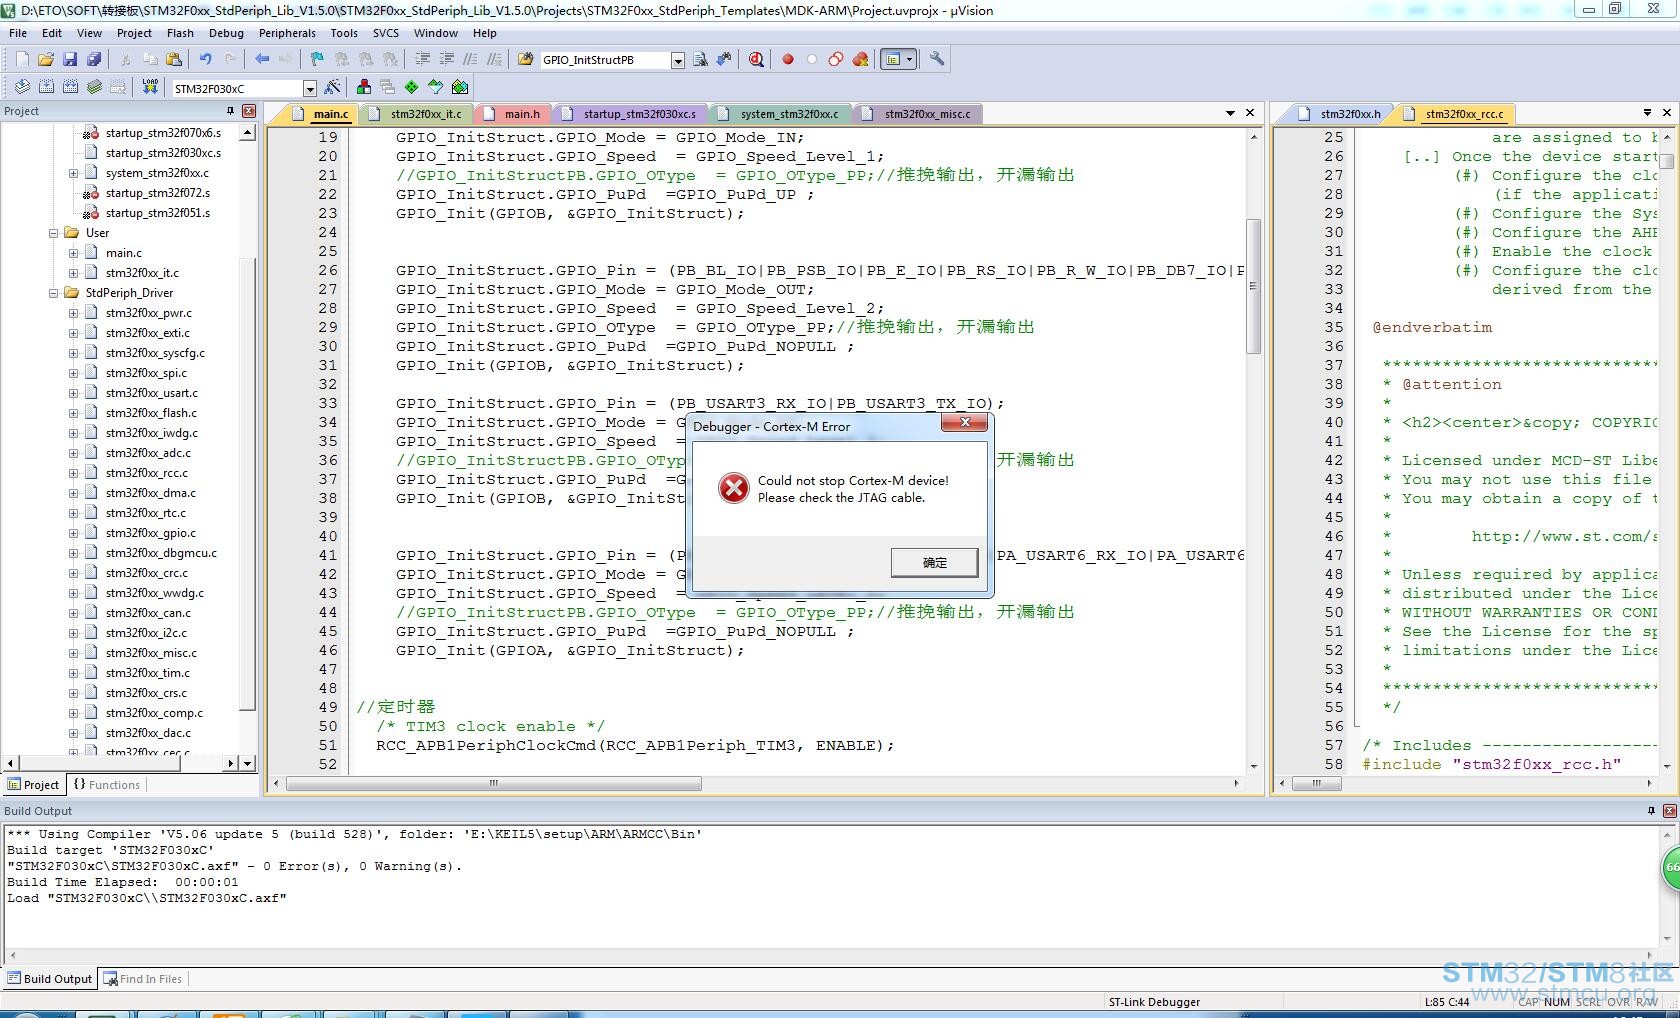This screenshot has height=1018, width=1680.
Task: Navigate backwards with blue arrow
Action: (262, 59)
